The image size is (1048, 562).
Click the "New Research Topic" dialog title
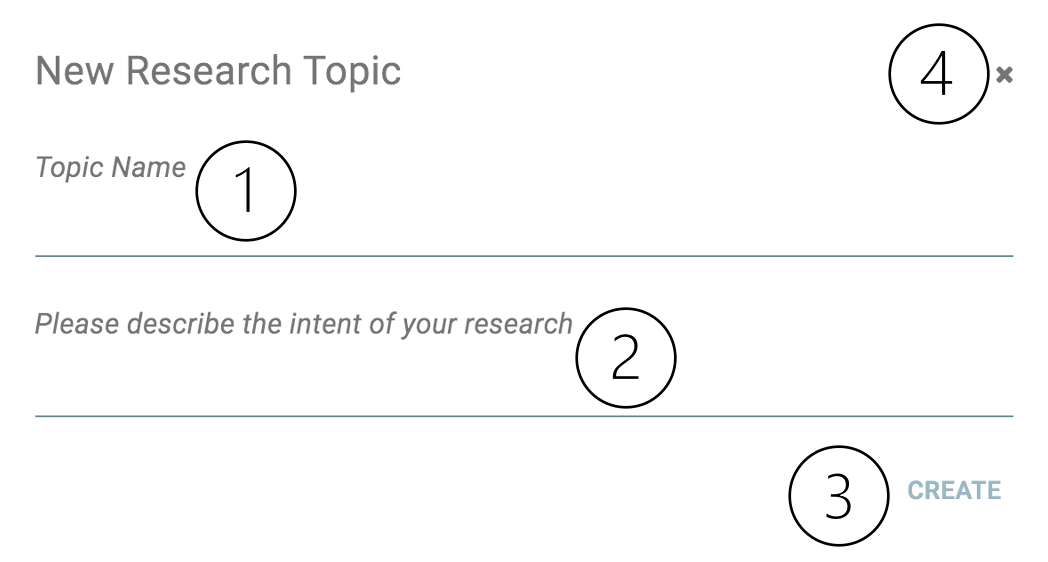(218, 72)
